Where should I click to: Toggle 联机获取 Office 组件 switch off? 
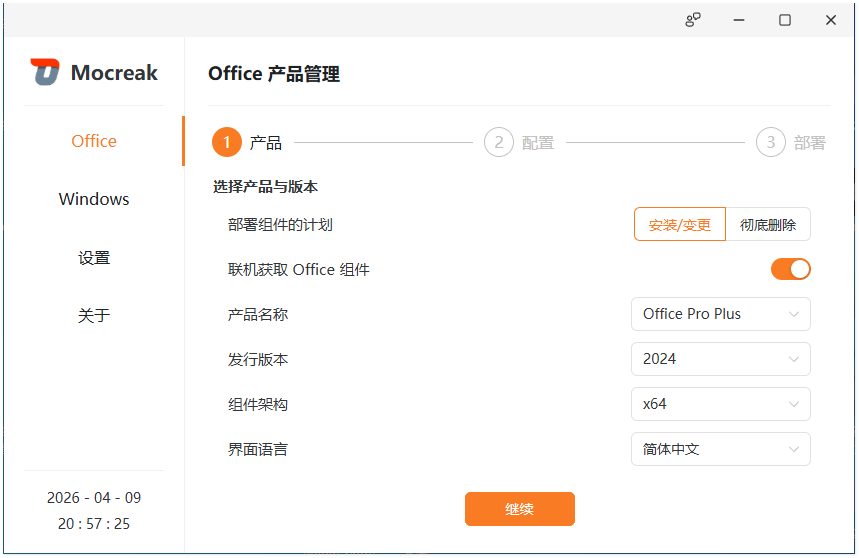click(x=790, y=269)
